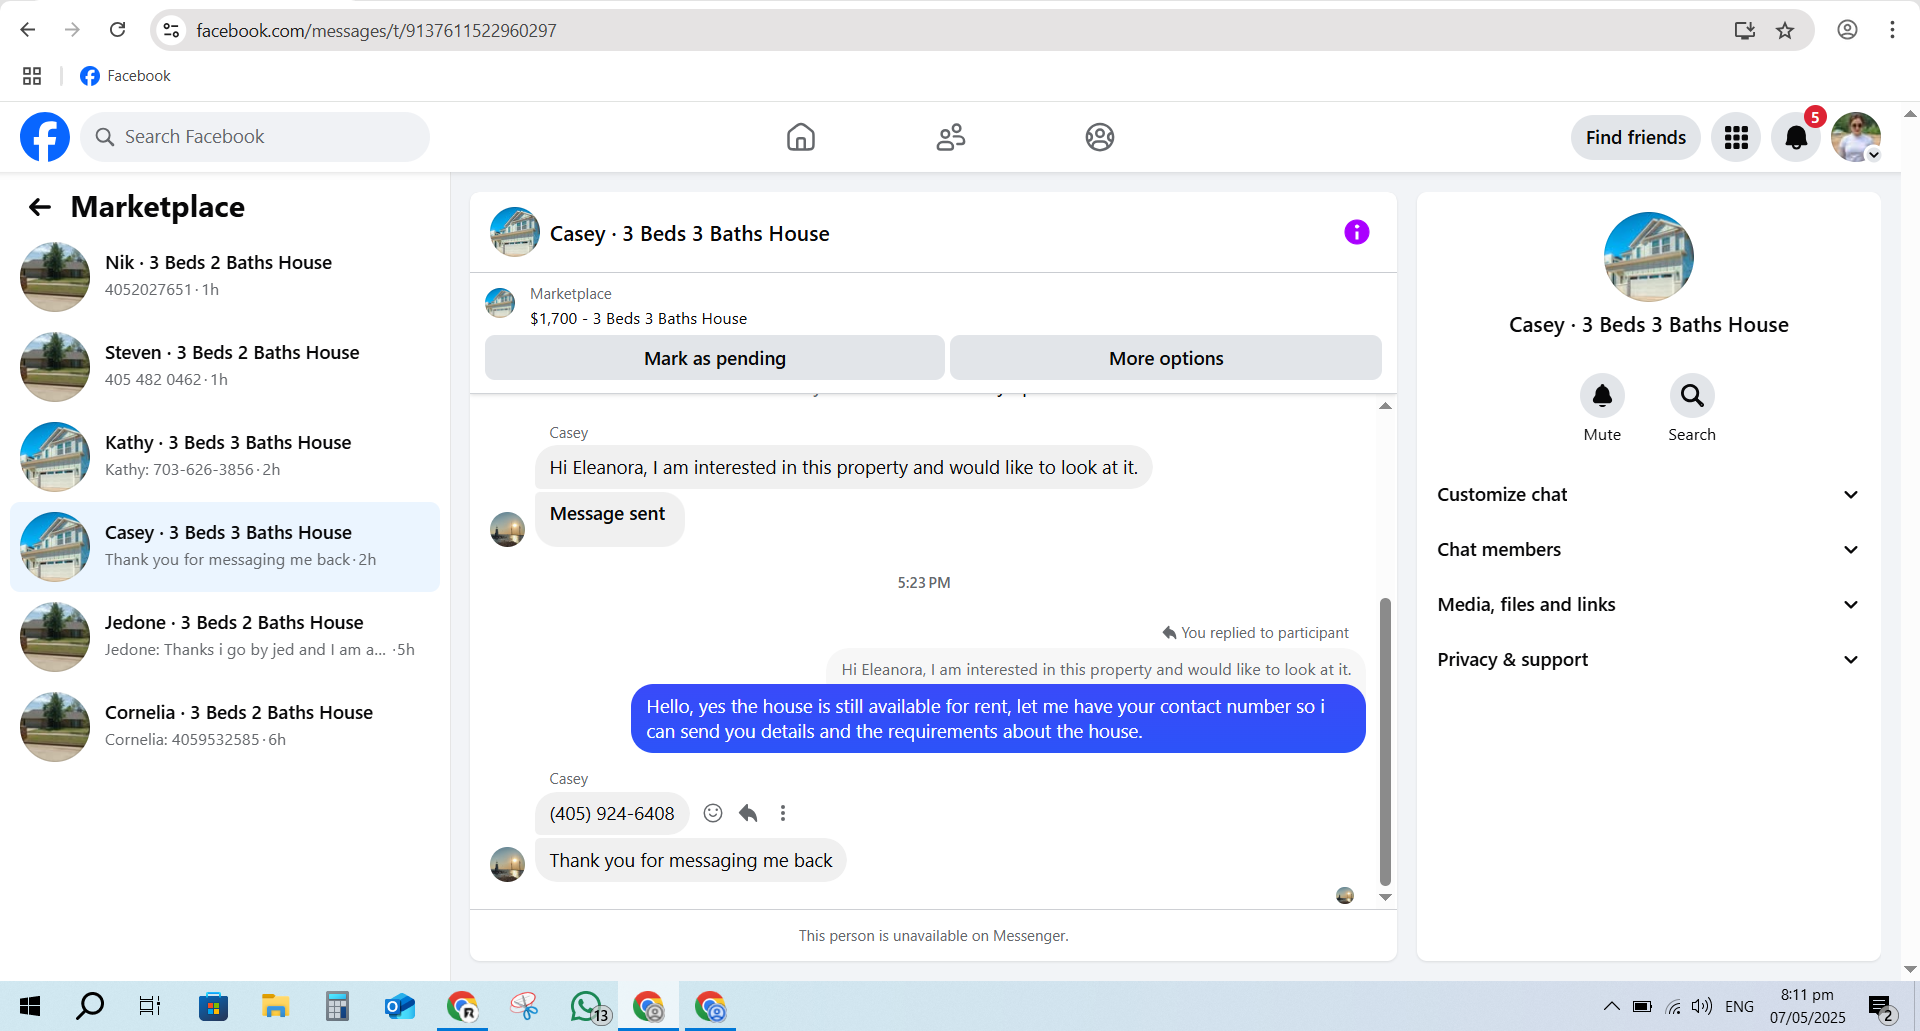Click the chat header Casey 3 Beds 3 Baths House

pyautogui.click(x=689, y=234)
